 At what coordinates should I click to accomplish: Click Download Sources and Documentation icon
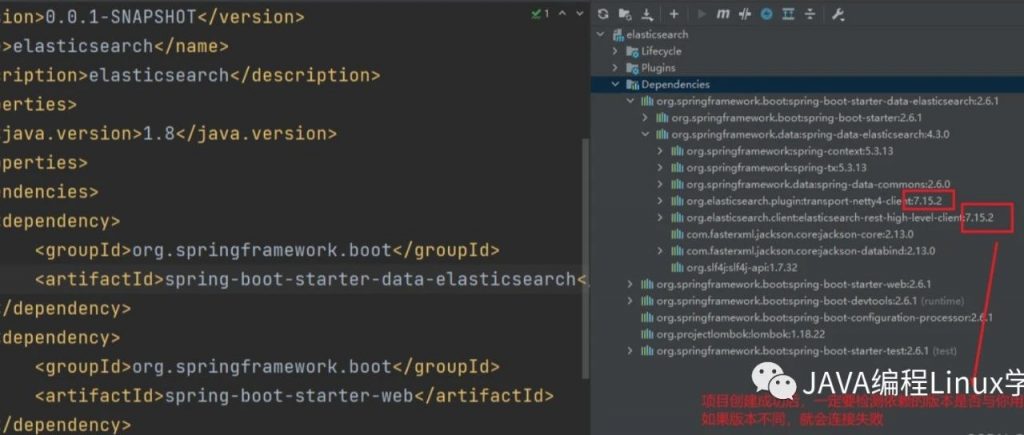click(647, 14)
